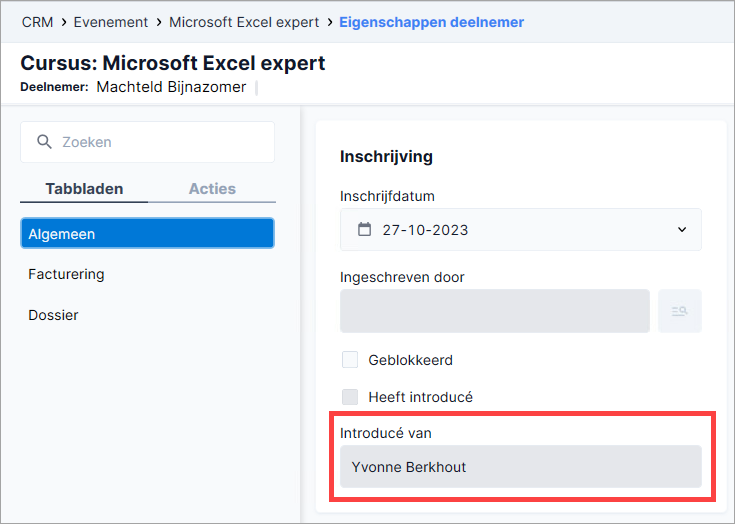Open the Algemeen section

[147, 233]
